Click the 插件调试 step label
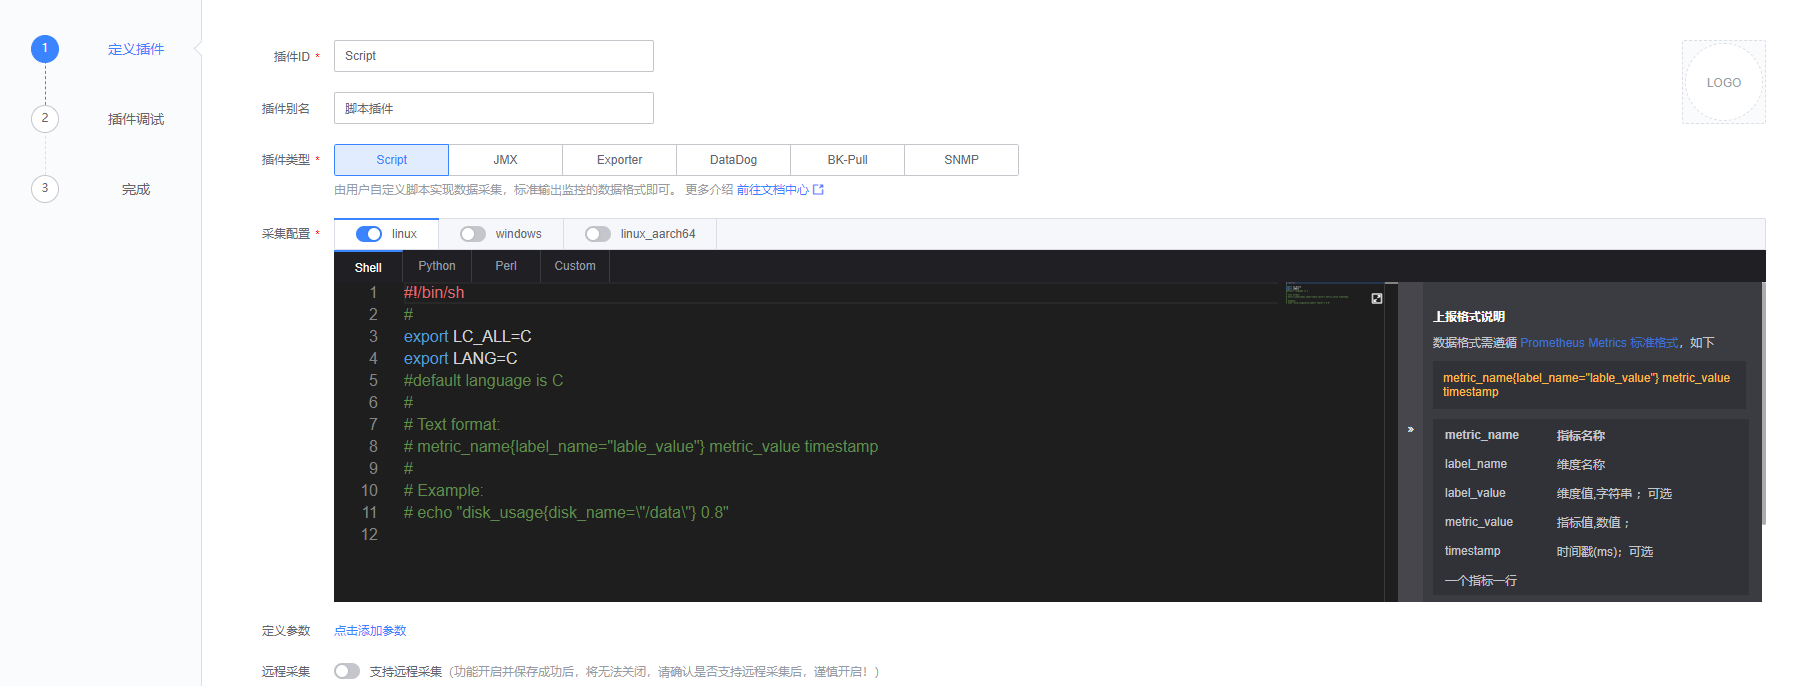 (136, 119)
